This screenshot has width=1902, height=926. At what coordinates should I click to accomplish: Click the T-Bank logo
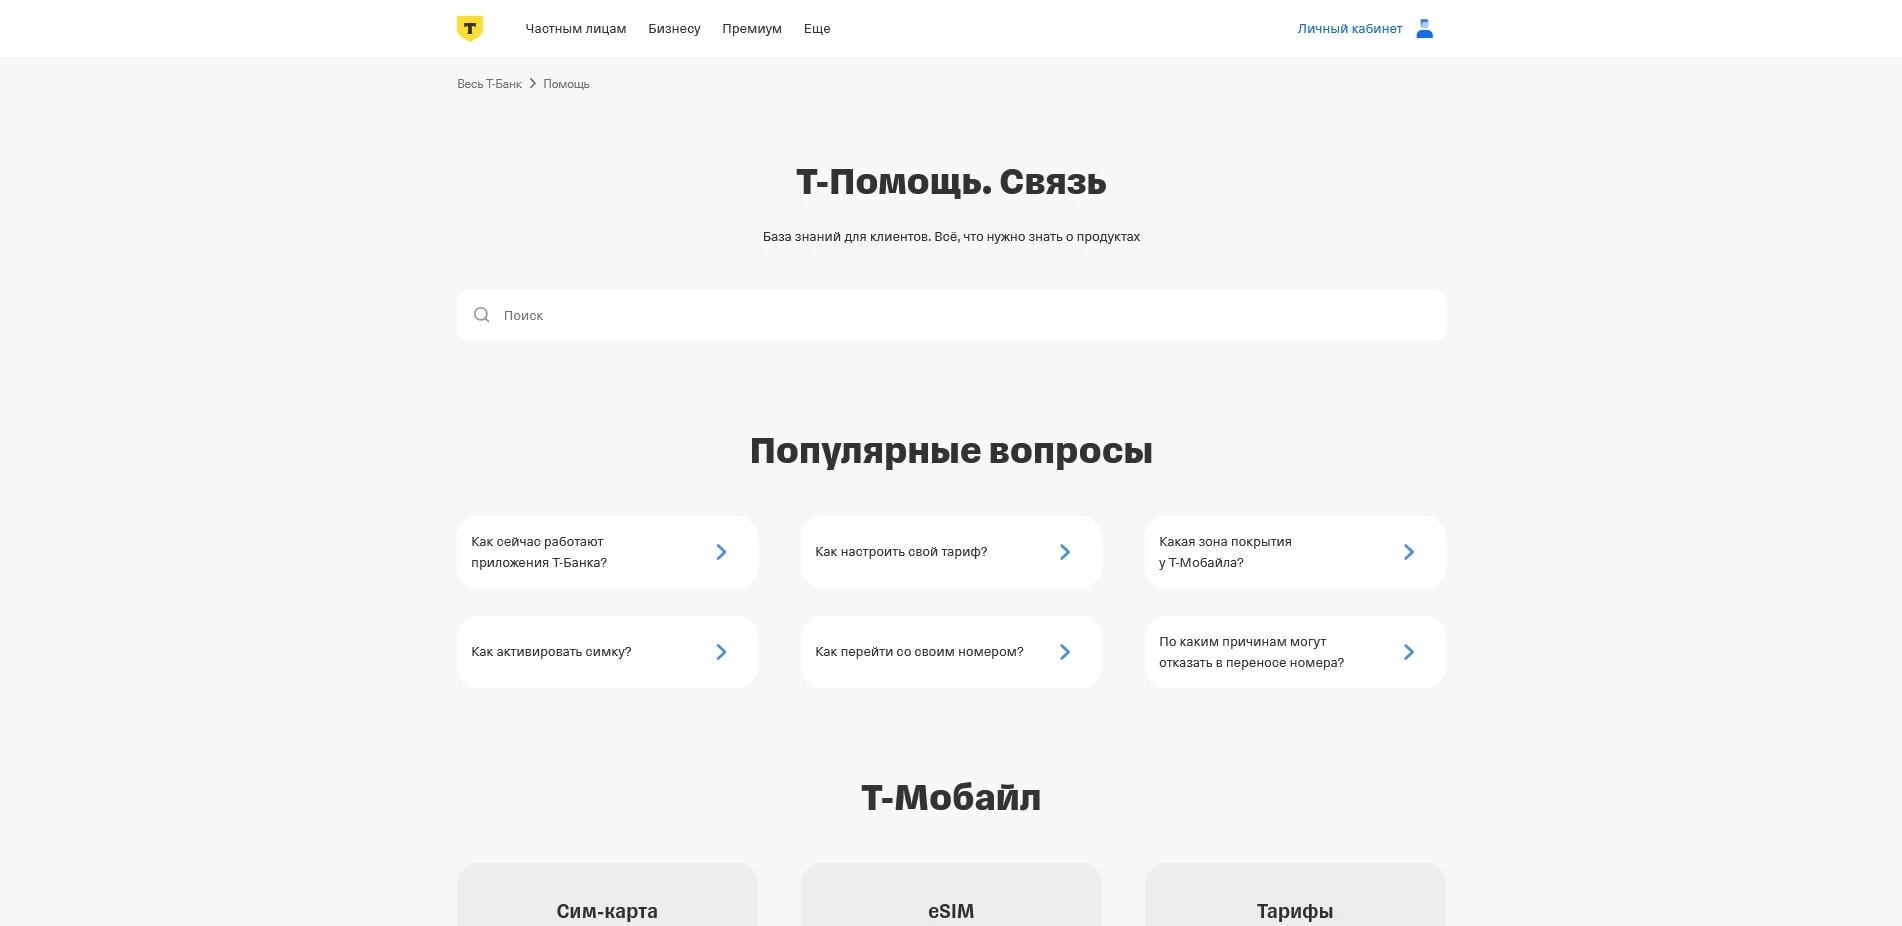[469, 28]
